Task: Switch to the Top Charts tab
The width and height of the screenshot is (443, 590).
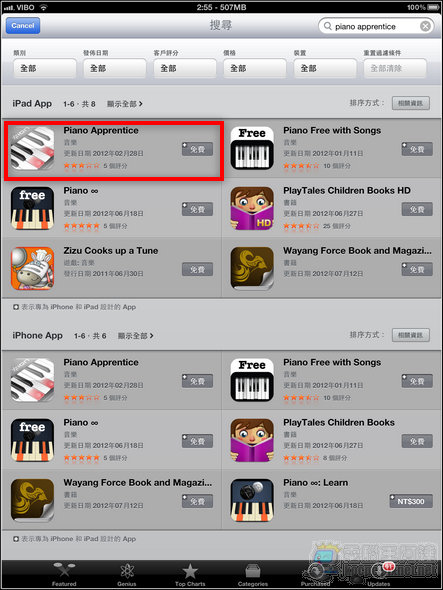Action: [190, 575]
